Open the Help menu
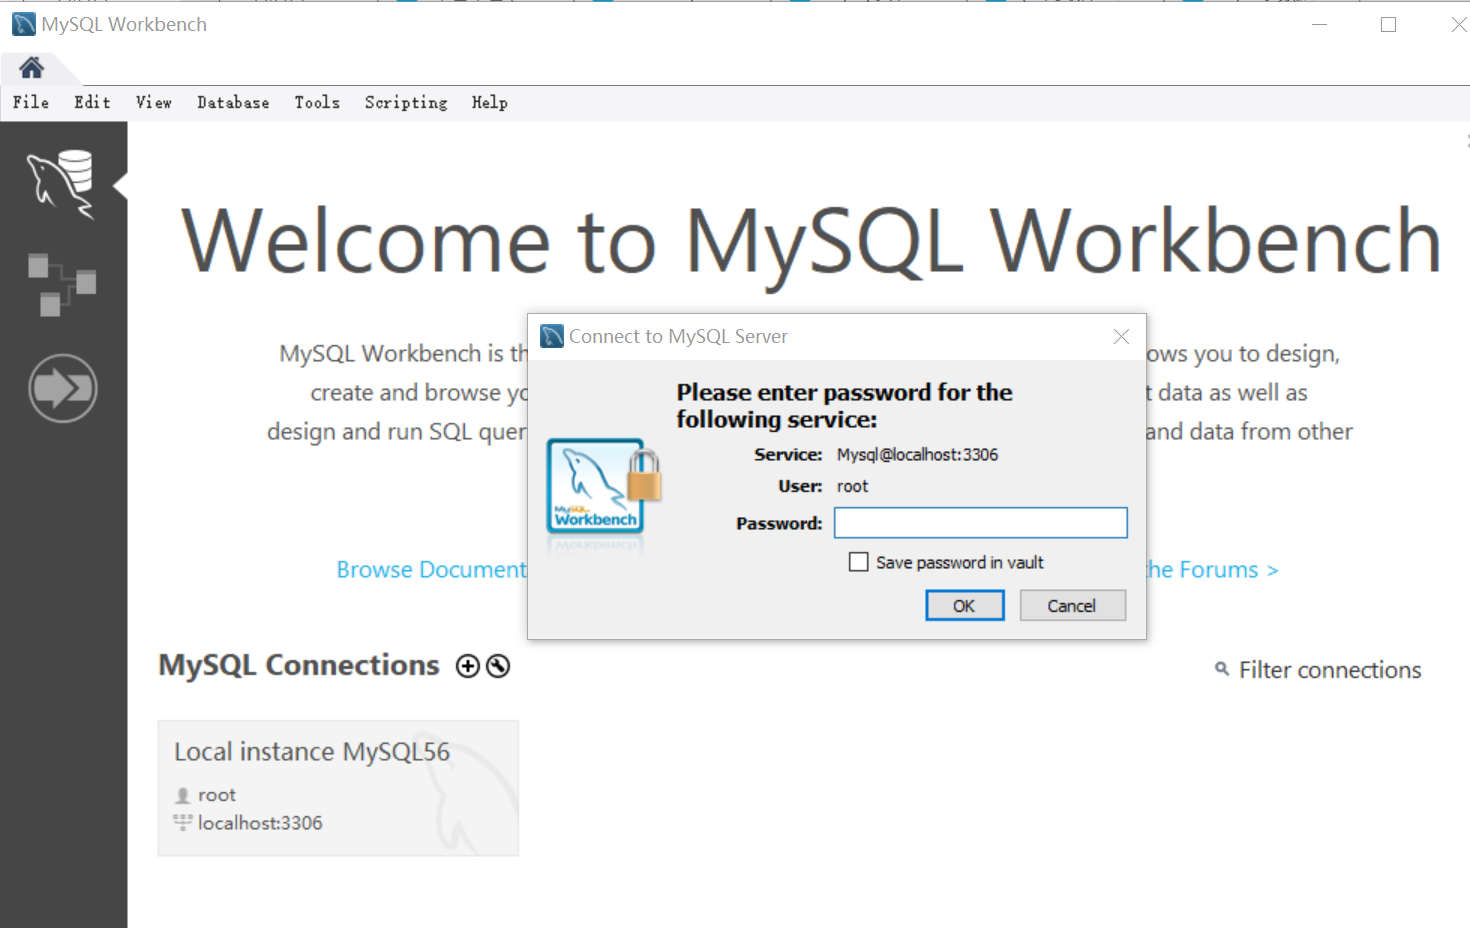 [490, 102]
